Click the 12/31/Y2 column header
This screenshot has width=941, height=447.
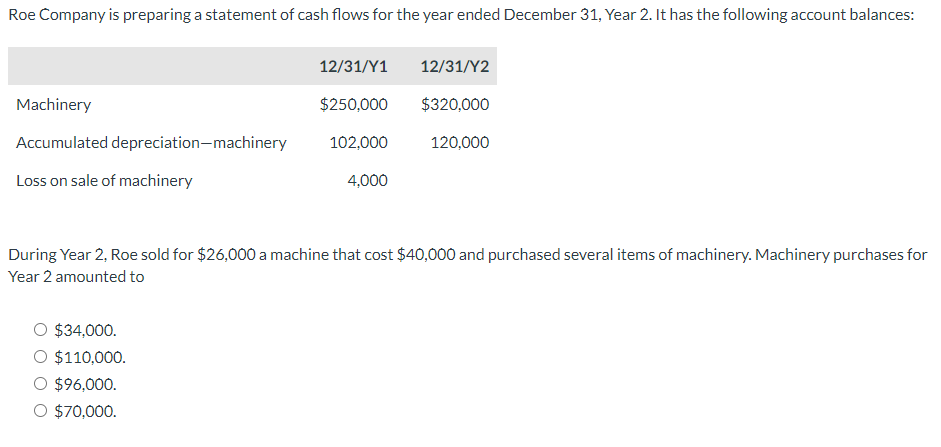click(x=455, y=67)
